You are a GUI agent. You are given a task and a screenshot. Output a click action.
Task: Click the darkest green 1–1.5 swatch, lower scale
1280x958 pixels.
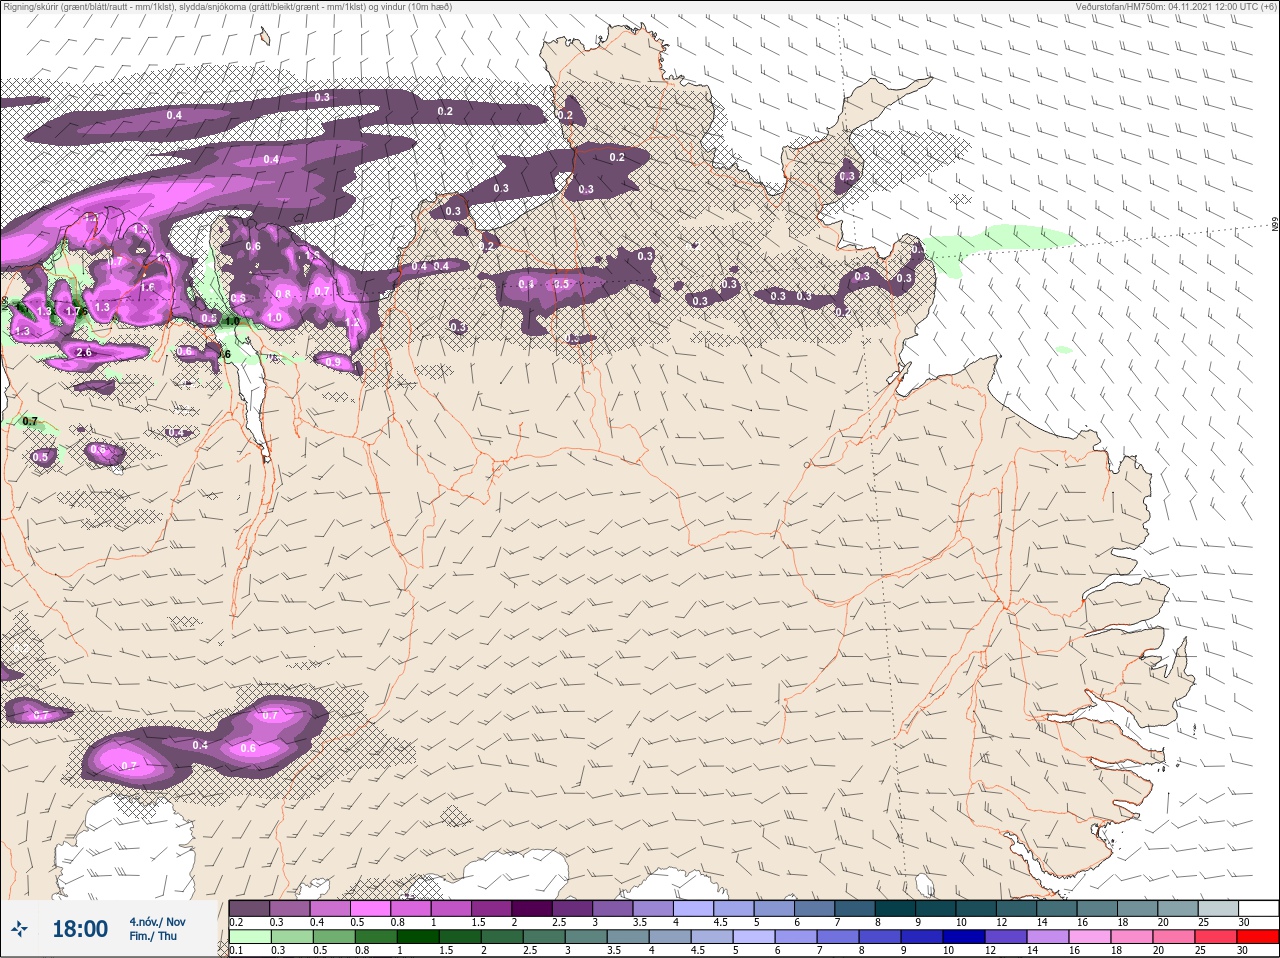(x=419, y=937)
